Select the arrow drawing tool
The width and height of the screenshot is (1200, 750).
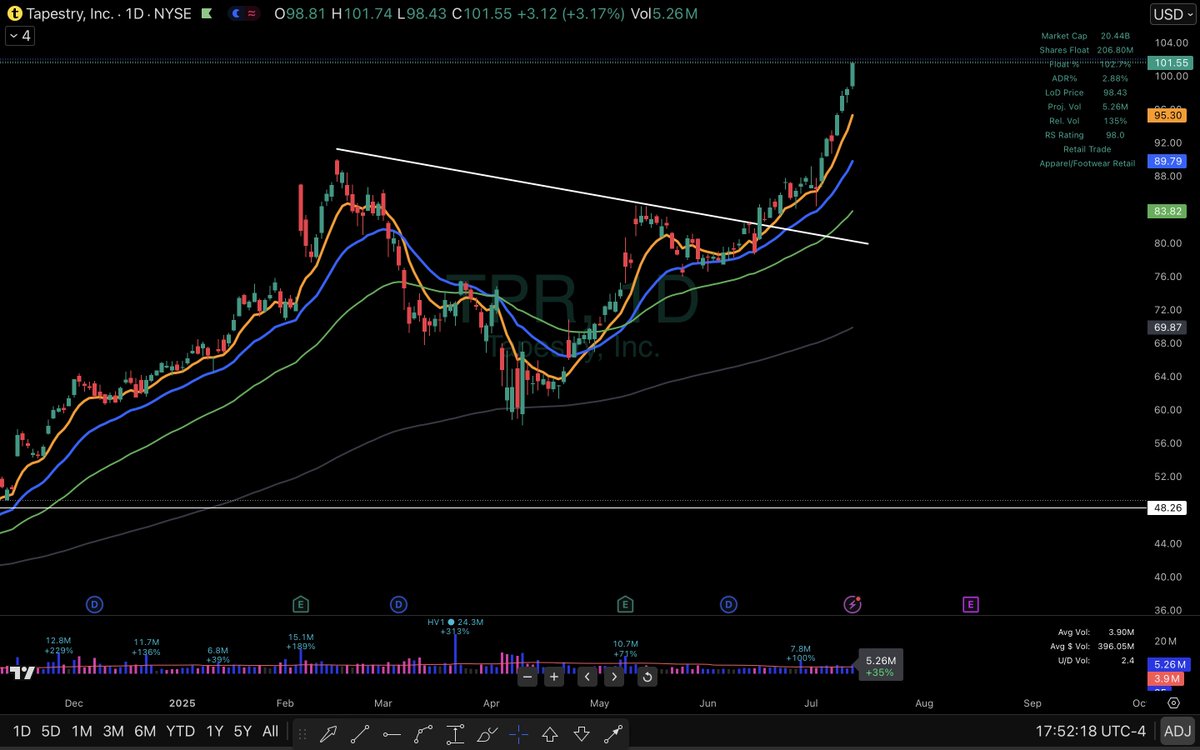click(x=330, y=732)
